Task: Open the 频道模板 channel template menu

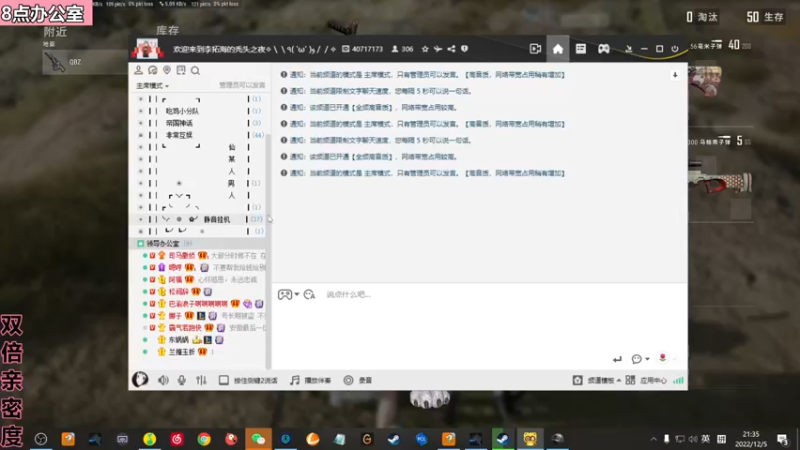Action: (x=597, y=380)
